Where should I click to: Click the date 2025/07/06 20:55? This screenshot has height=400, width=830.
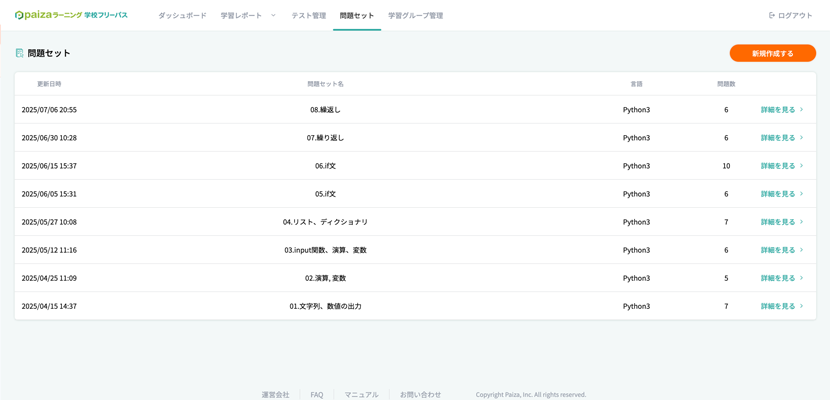click(49, 110)
